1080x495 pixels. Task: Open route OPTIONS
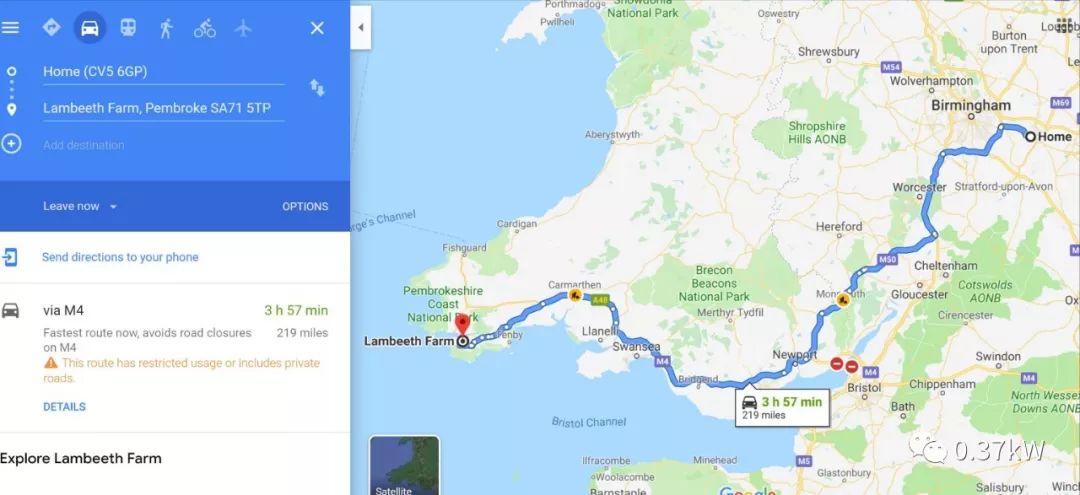(x=305, y=207)
